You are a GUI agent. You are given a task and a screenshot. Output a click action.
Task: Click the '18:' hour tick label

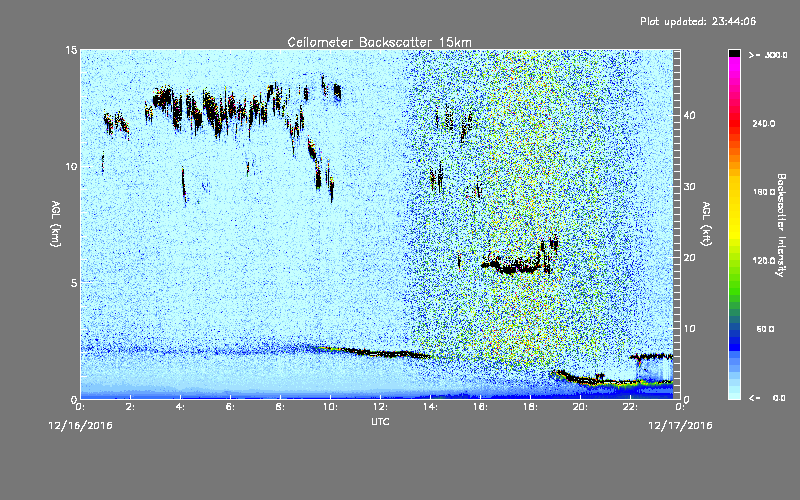[x=530, y=407]
